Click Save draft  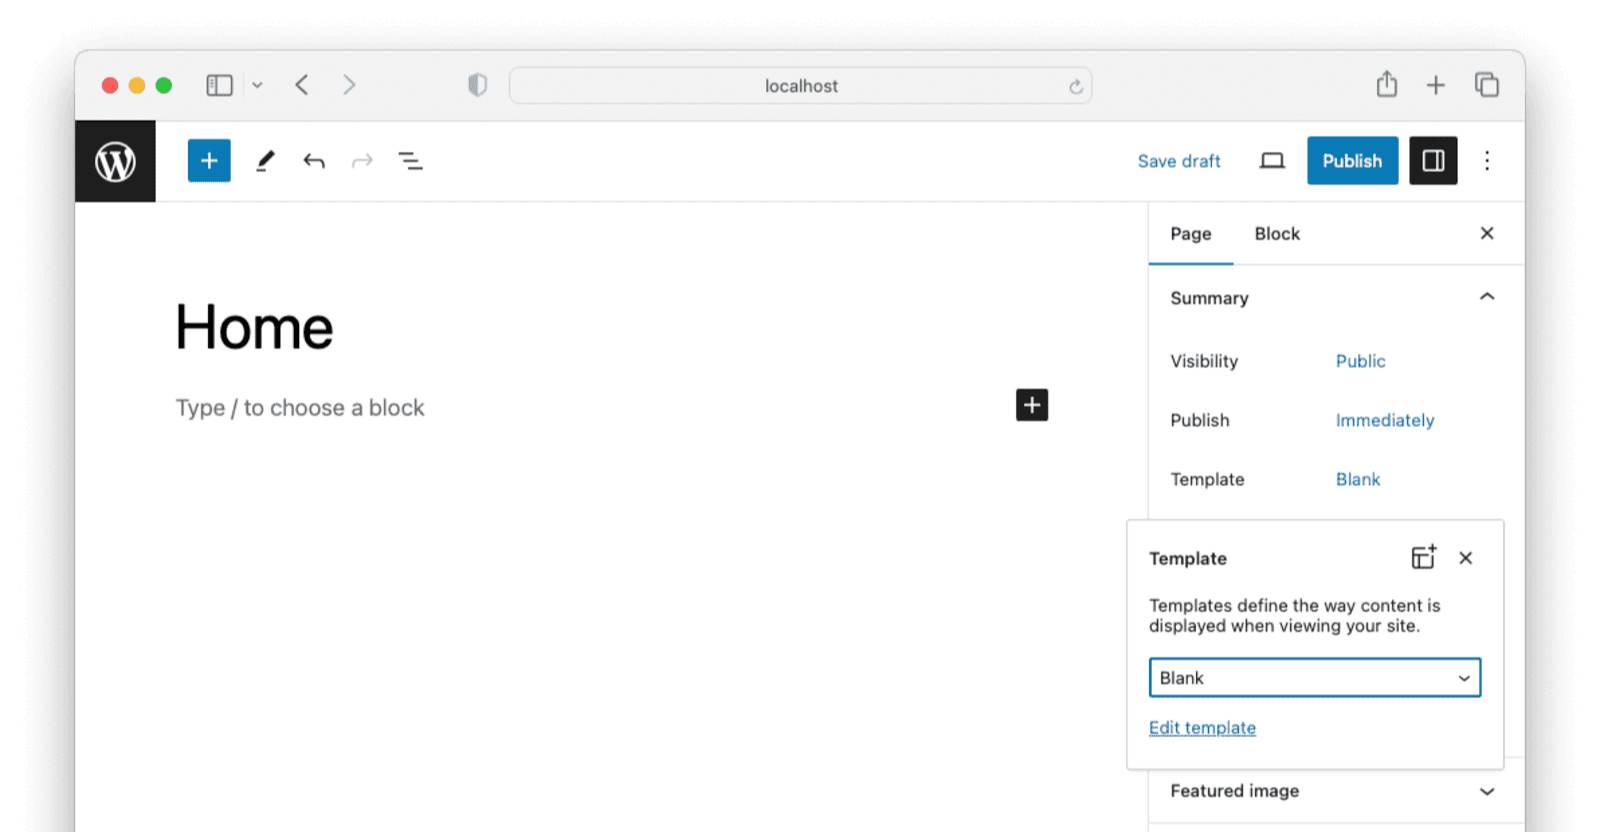point(1179,161)
